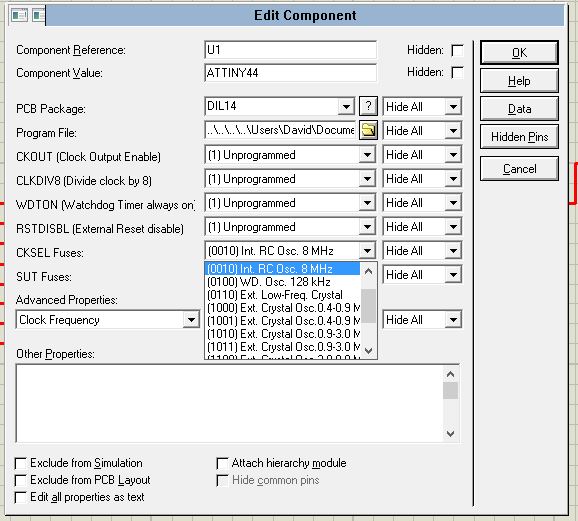Select (1000) Ext. Crystal Osc. 0.4-0.9 option
Screen dimensions: 578x521
coord(282,308)
